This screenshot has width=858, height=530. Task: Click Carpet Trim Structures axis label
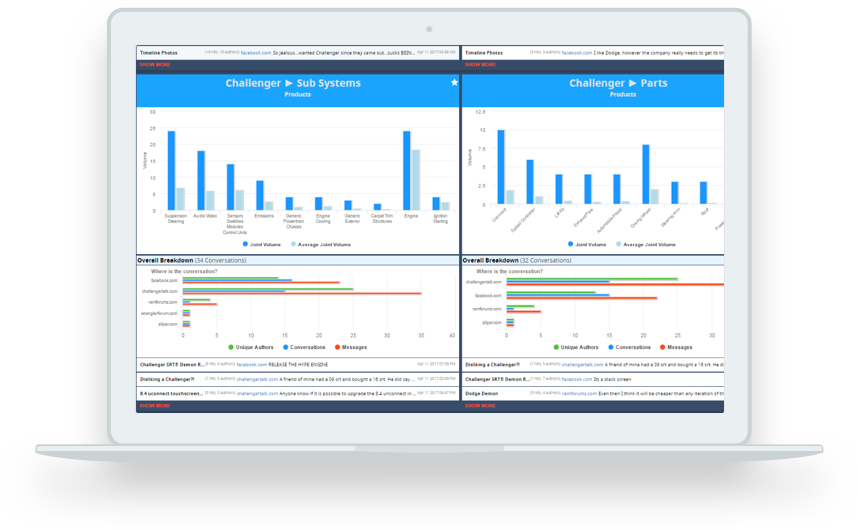(382, 219)
